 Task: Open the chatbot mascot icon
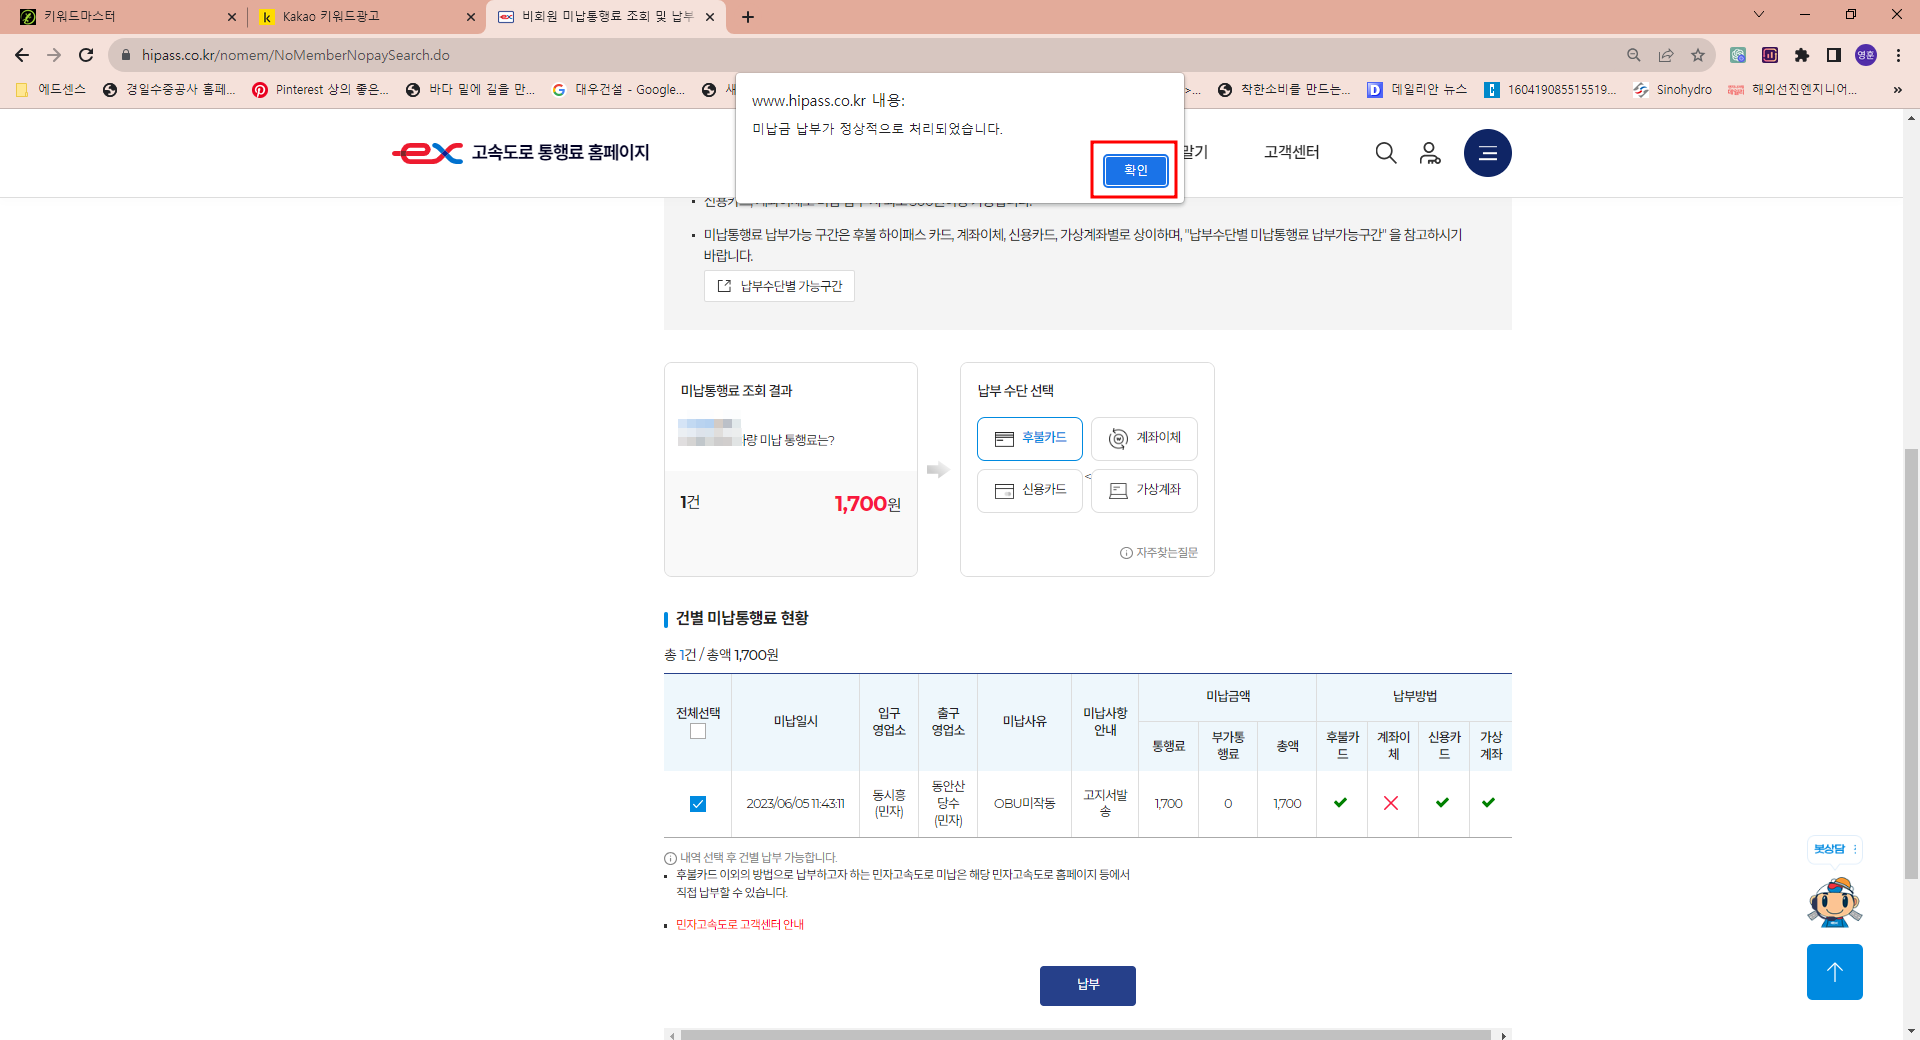coord(1835,902)
